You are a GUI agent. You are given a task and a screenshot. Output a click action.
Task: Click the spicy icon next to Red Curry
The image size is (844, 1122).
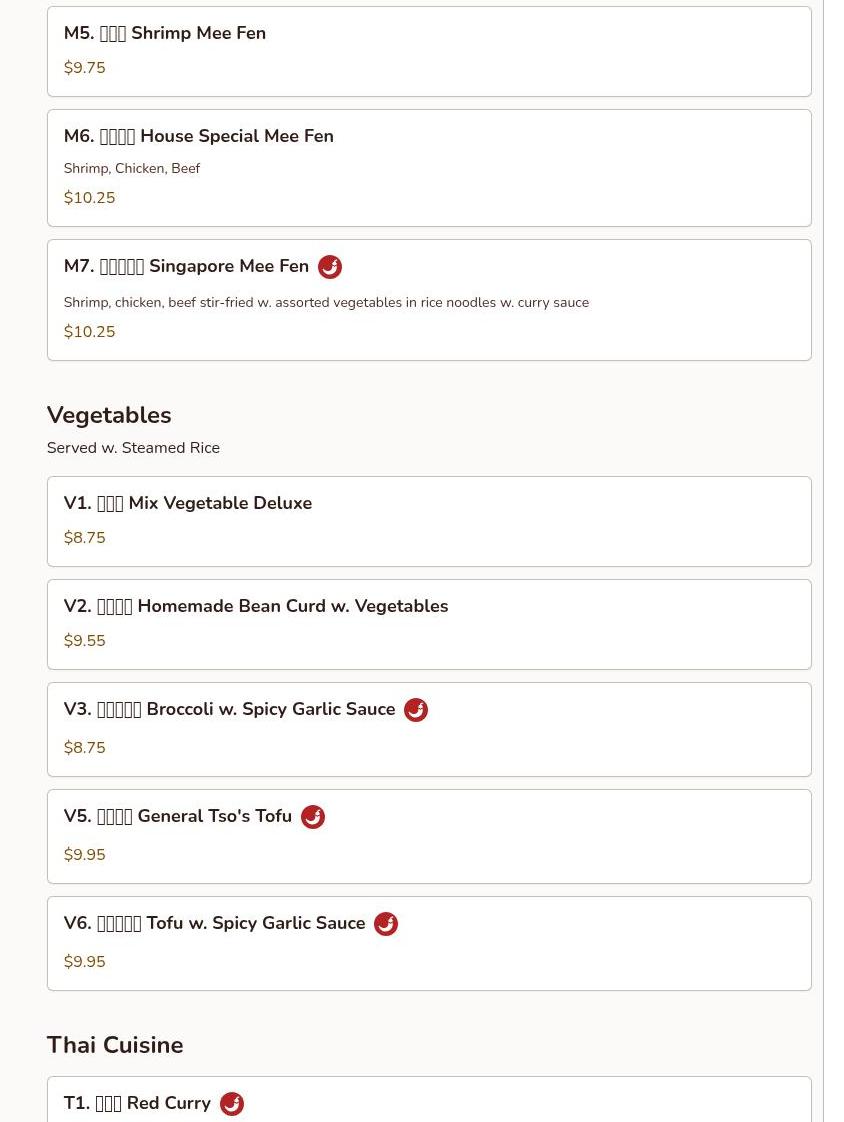(x=231, y=1103)
